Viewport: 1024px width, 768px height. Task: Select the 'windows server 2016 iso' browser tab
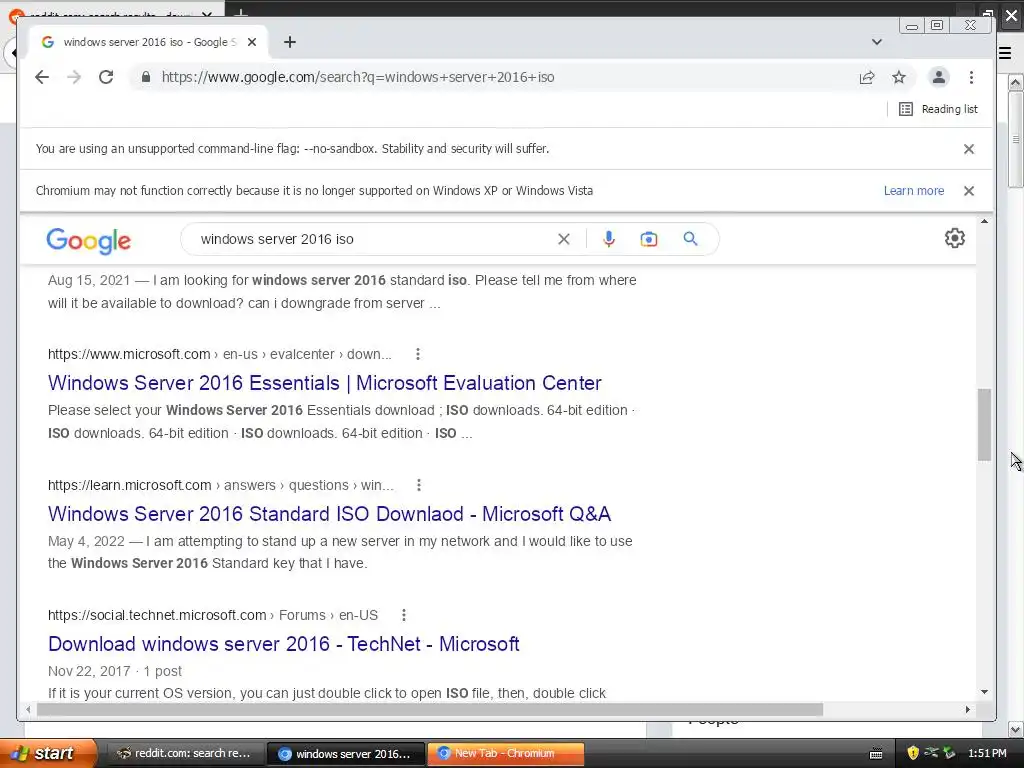click(x=149, y=42)
